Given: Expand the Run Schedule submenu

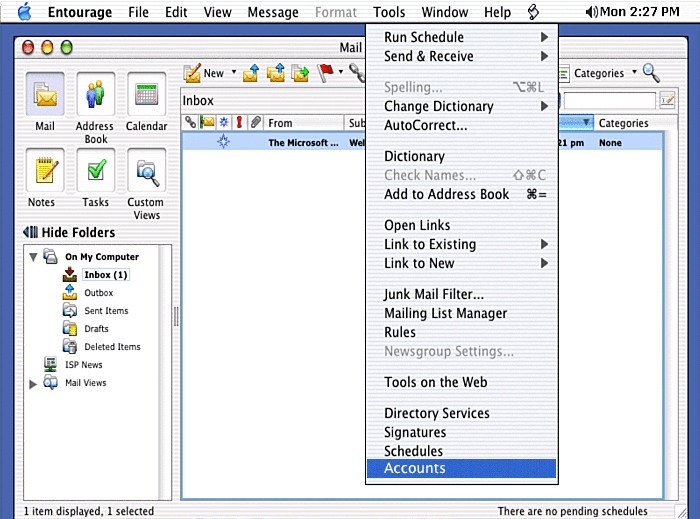Looking at the screenshot, I should click(544, 37).
